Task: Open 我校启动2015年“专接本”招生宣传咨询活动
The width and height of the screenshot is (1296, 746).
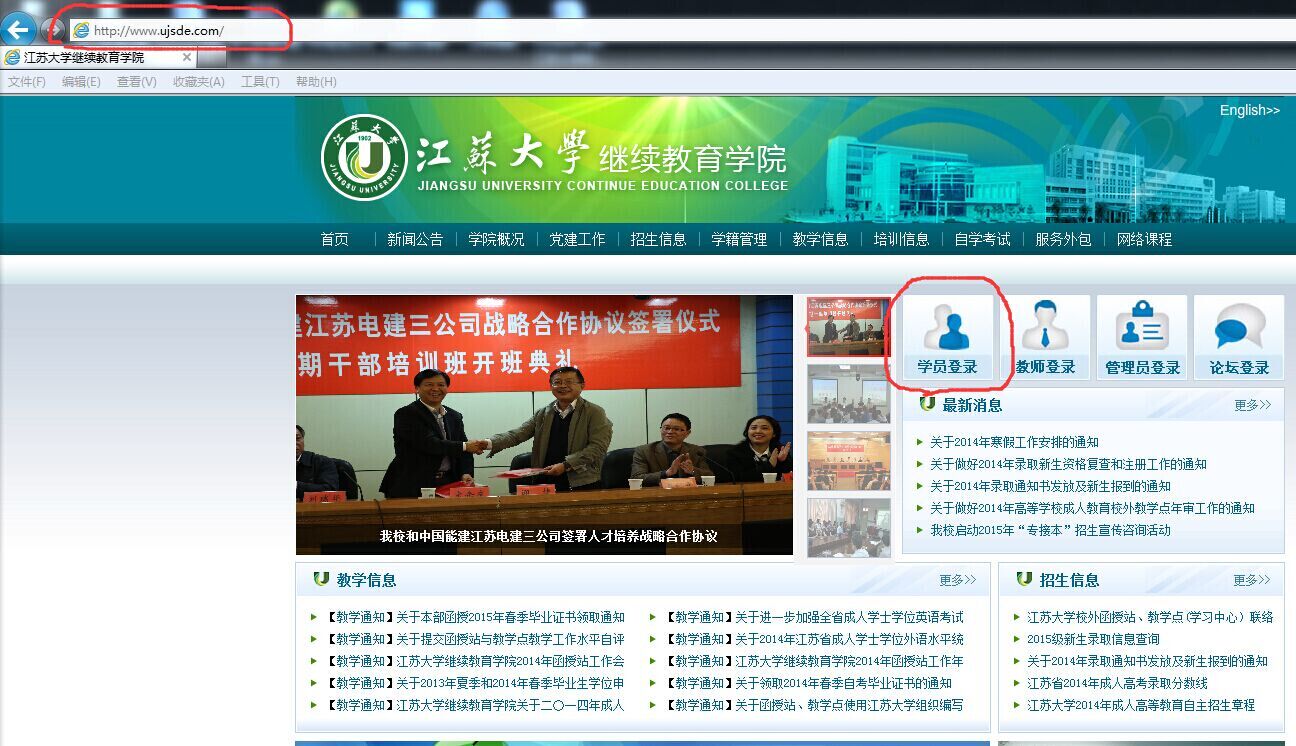Action: (1050, 530)
